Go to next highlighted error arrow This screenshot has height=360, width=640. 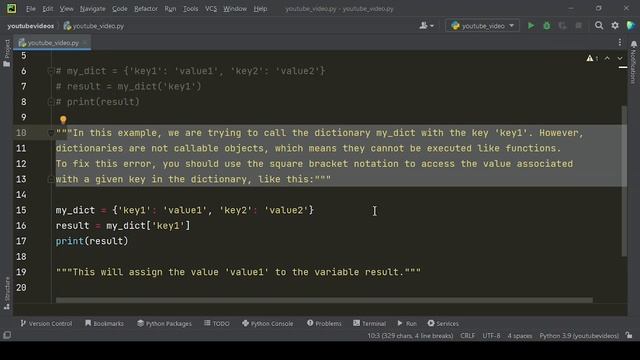620,58
